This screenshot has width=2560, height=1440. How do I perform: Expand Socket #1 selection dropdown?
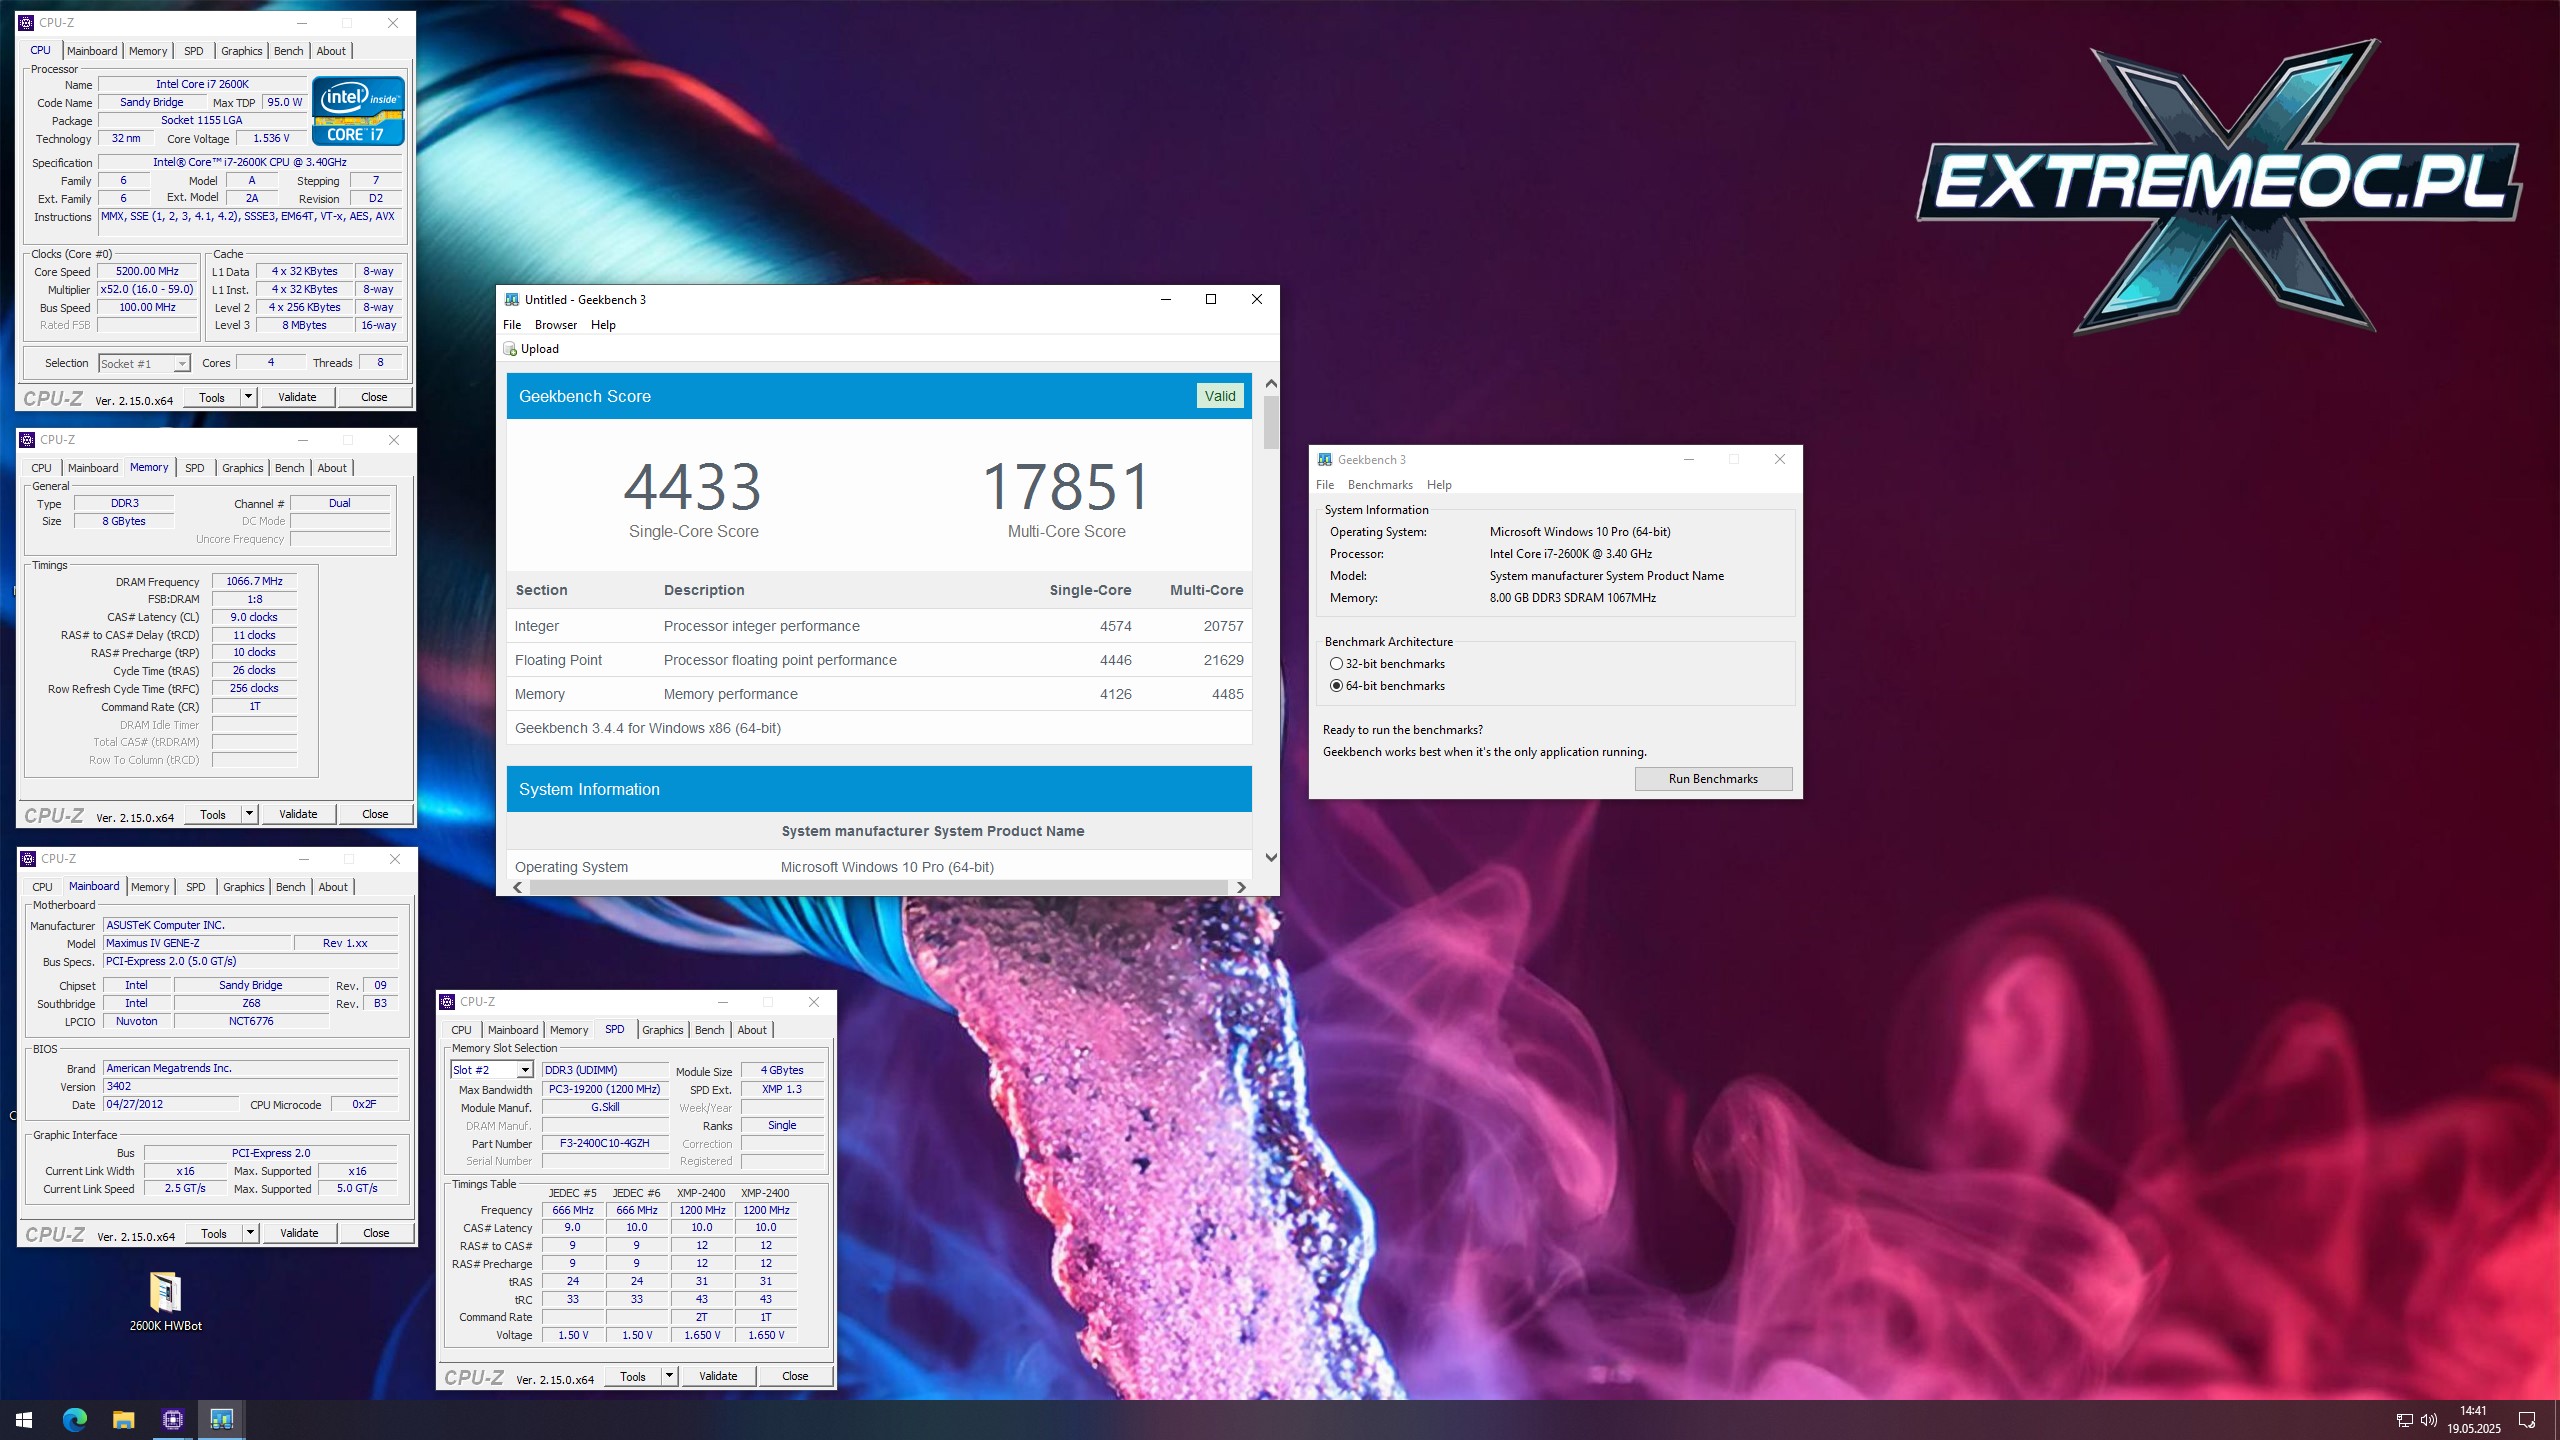pos(181,364)
